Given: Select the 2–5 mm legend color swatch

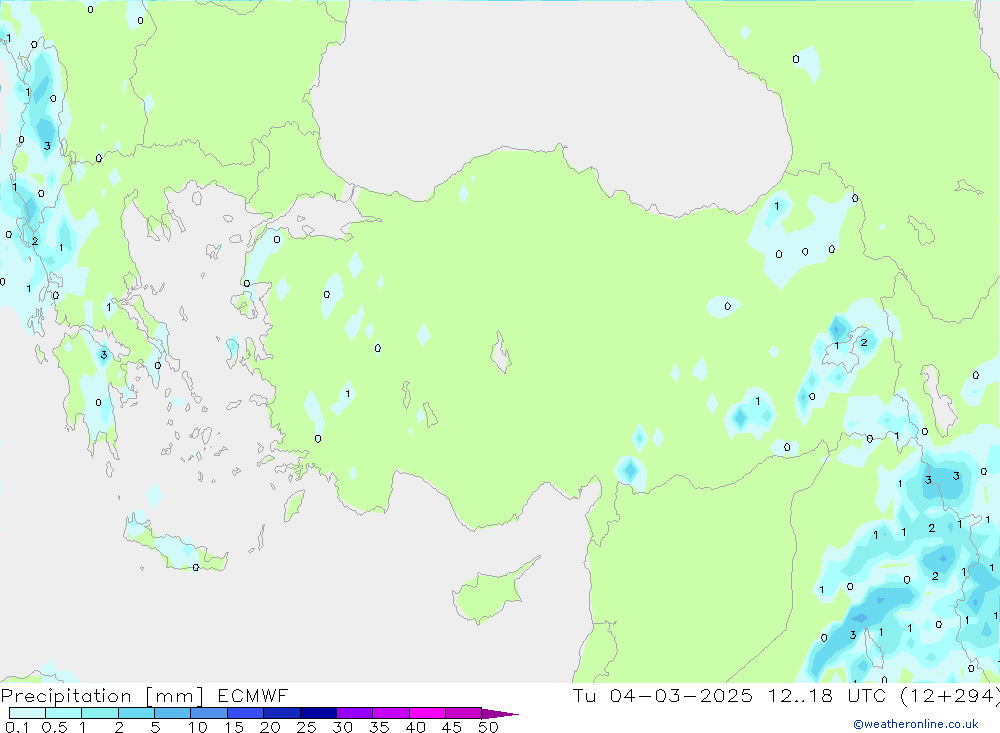Looking at the screenshot, I should (x=136, y=713).
